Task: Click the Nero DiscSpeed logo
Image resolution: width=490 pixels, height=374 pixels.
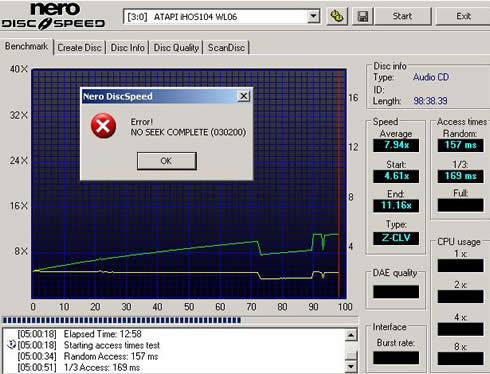Action: point(53,16)
